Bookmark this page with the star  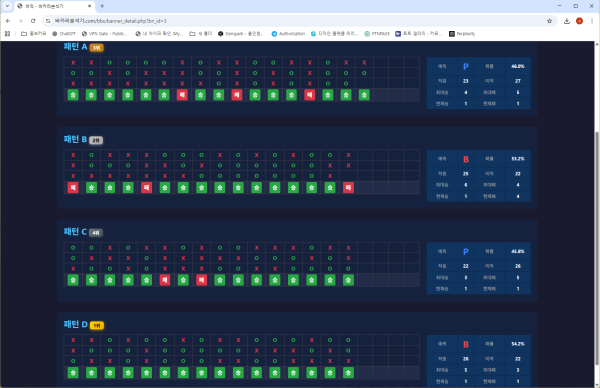[x=549, y=21]
